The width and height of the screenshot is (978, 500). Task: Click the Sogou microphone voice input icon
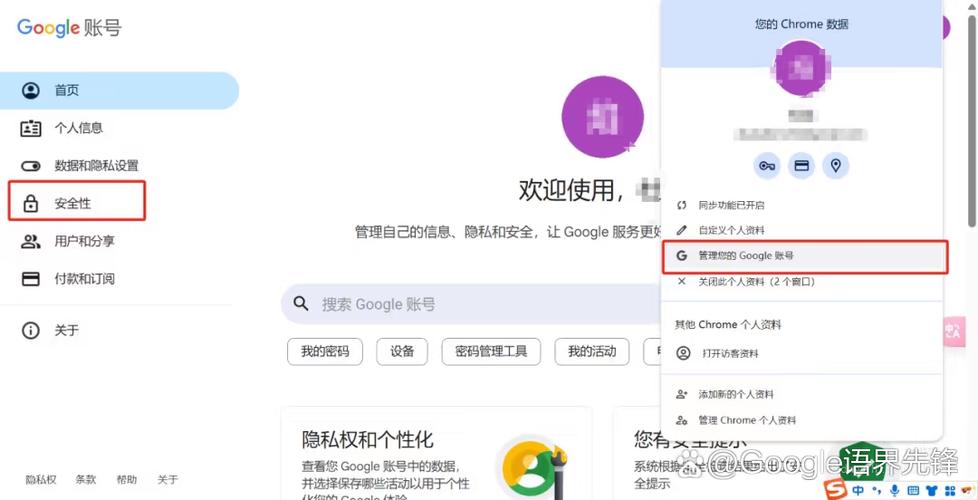[894, 490]
